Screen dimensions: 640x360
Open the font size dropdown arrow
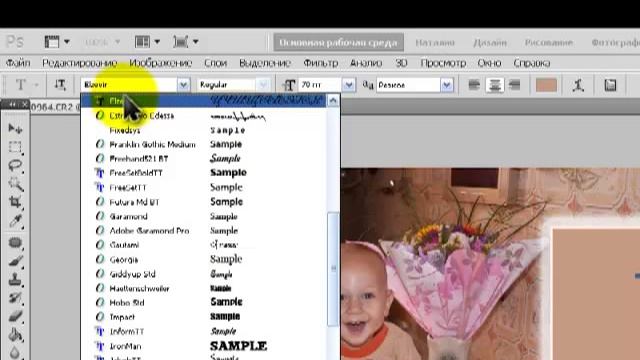click(349, 85)
